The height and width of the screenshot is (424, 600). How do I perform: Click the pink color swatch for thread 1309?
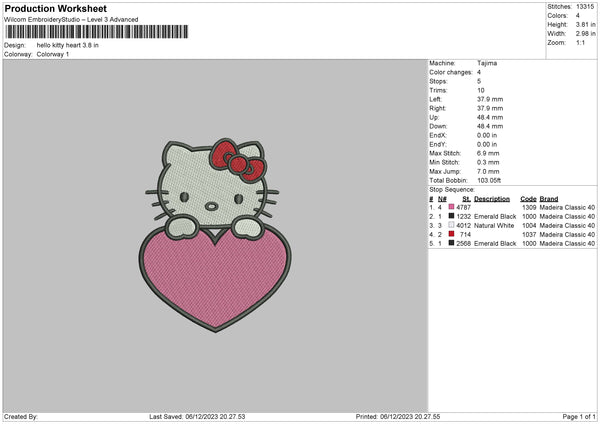point(451,207)
